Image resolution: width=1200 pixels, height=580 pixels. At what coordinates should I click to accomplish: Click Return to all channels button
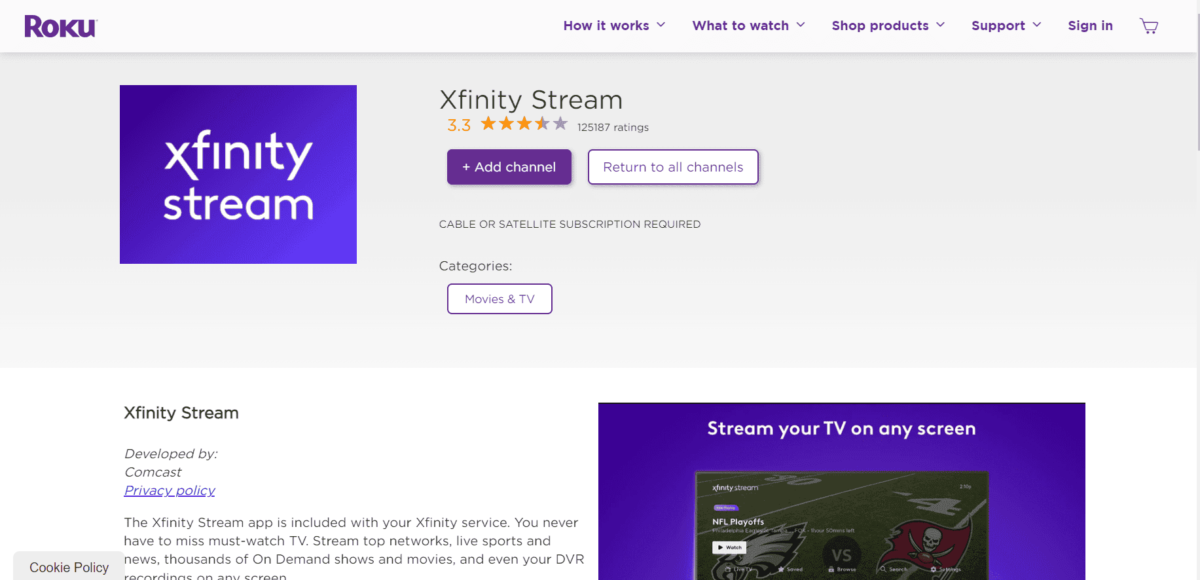[x=673, y=167]
